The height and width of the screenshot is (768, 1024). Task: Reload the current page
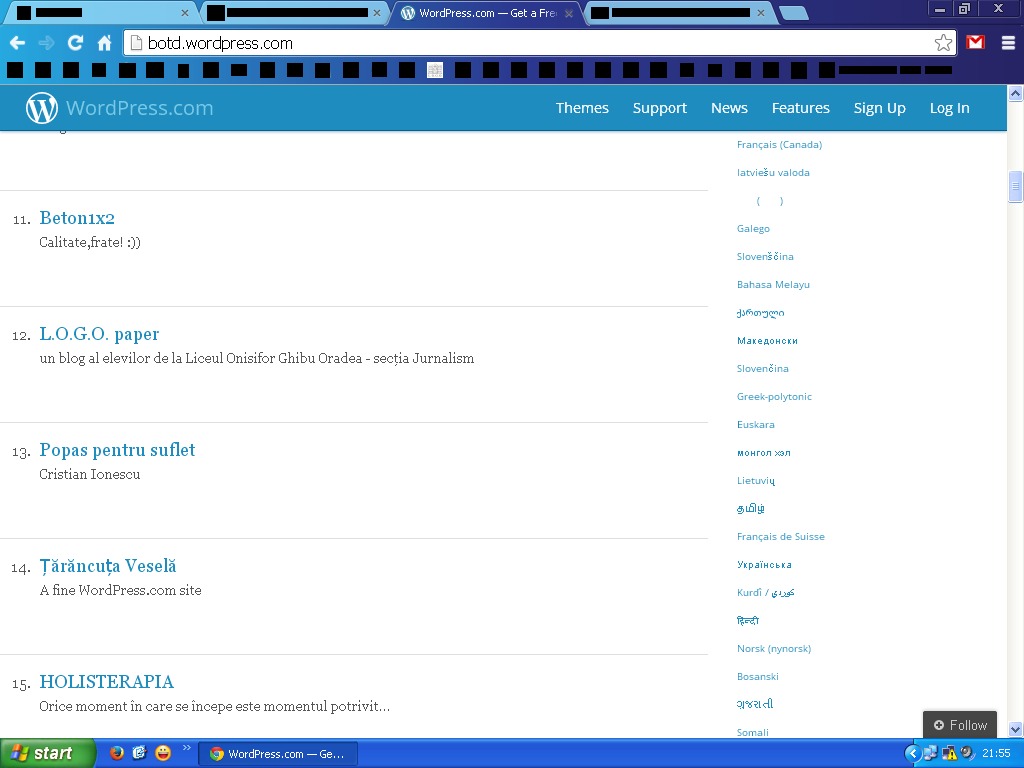click(x=75, y=43)
